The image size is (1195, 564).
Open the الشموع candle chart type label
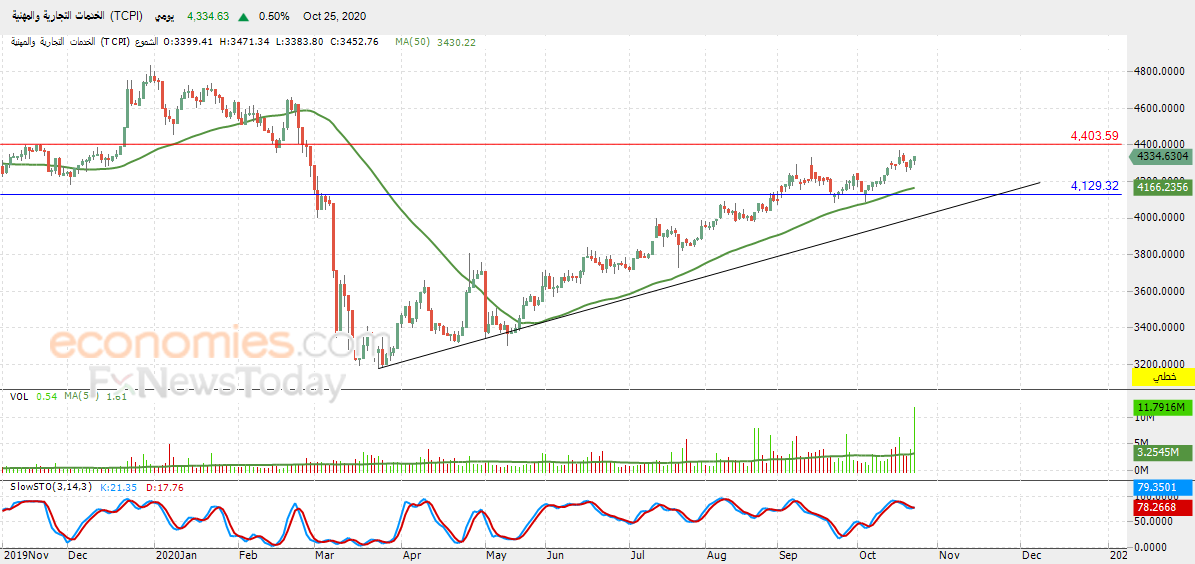pyautogui.click(x=146, y=42)
